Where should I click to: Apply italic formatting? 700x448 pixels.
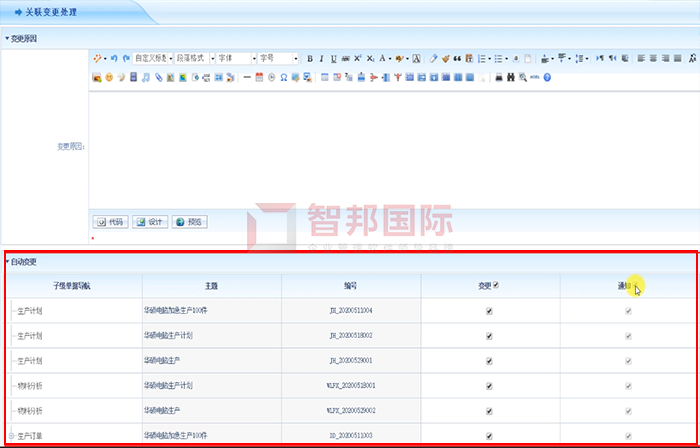[x=322, y=58]
